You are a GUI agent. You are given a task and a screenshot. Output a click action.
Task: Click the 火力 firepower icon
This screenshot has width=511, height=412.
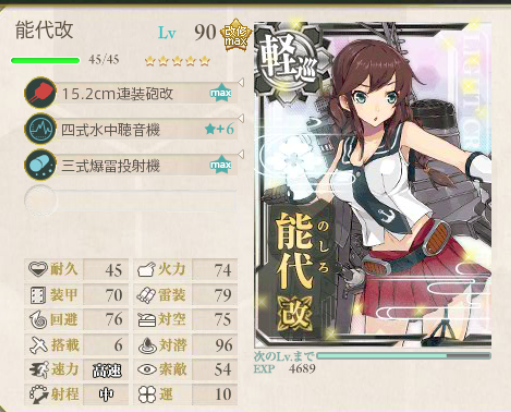[x=146, y=269]
